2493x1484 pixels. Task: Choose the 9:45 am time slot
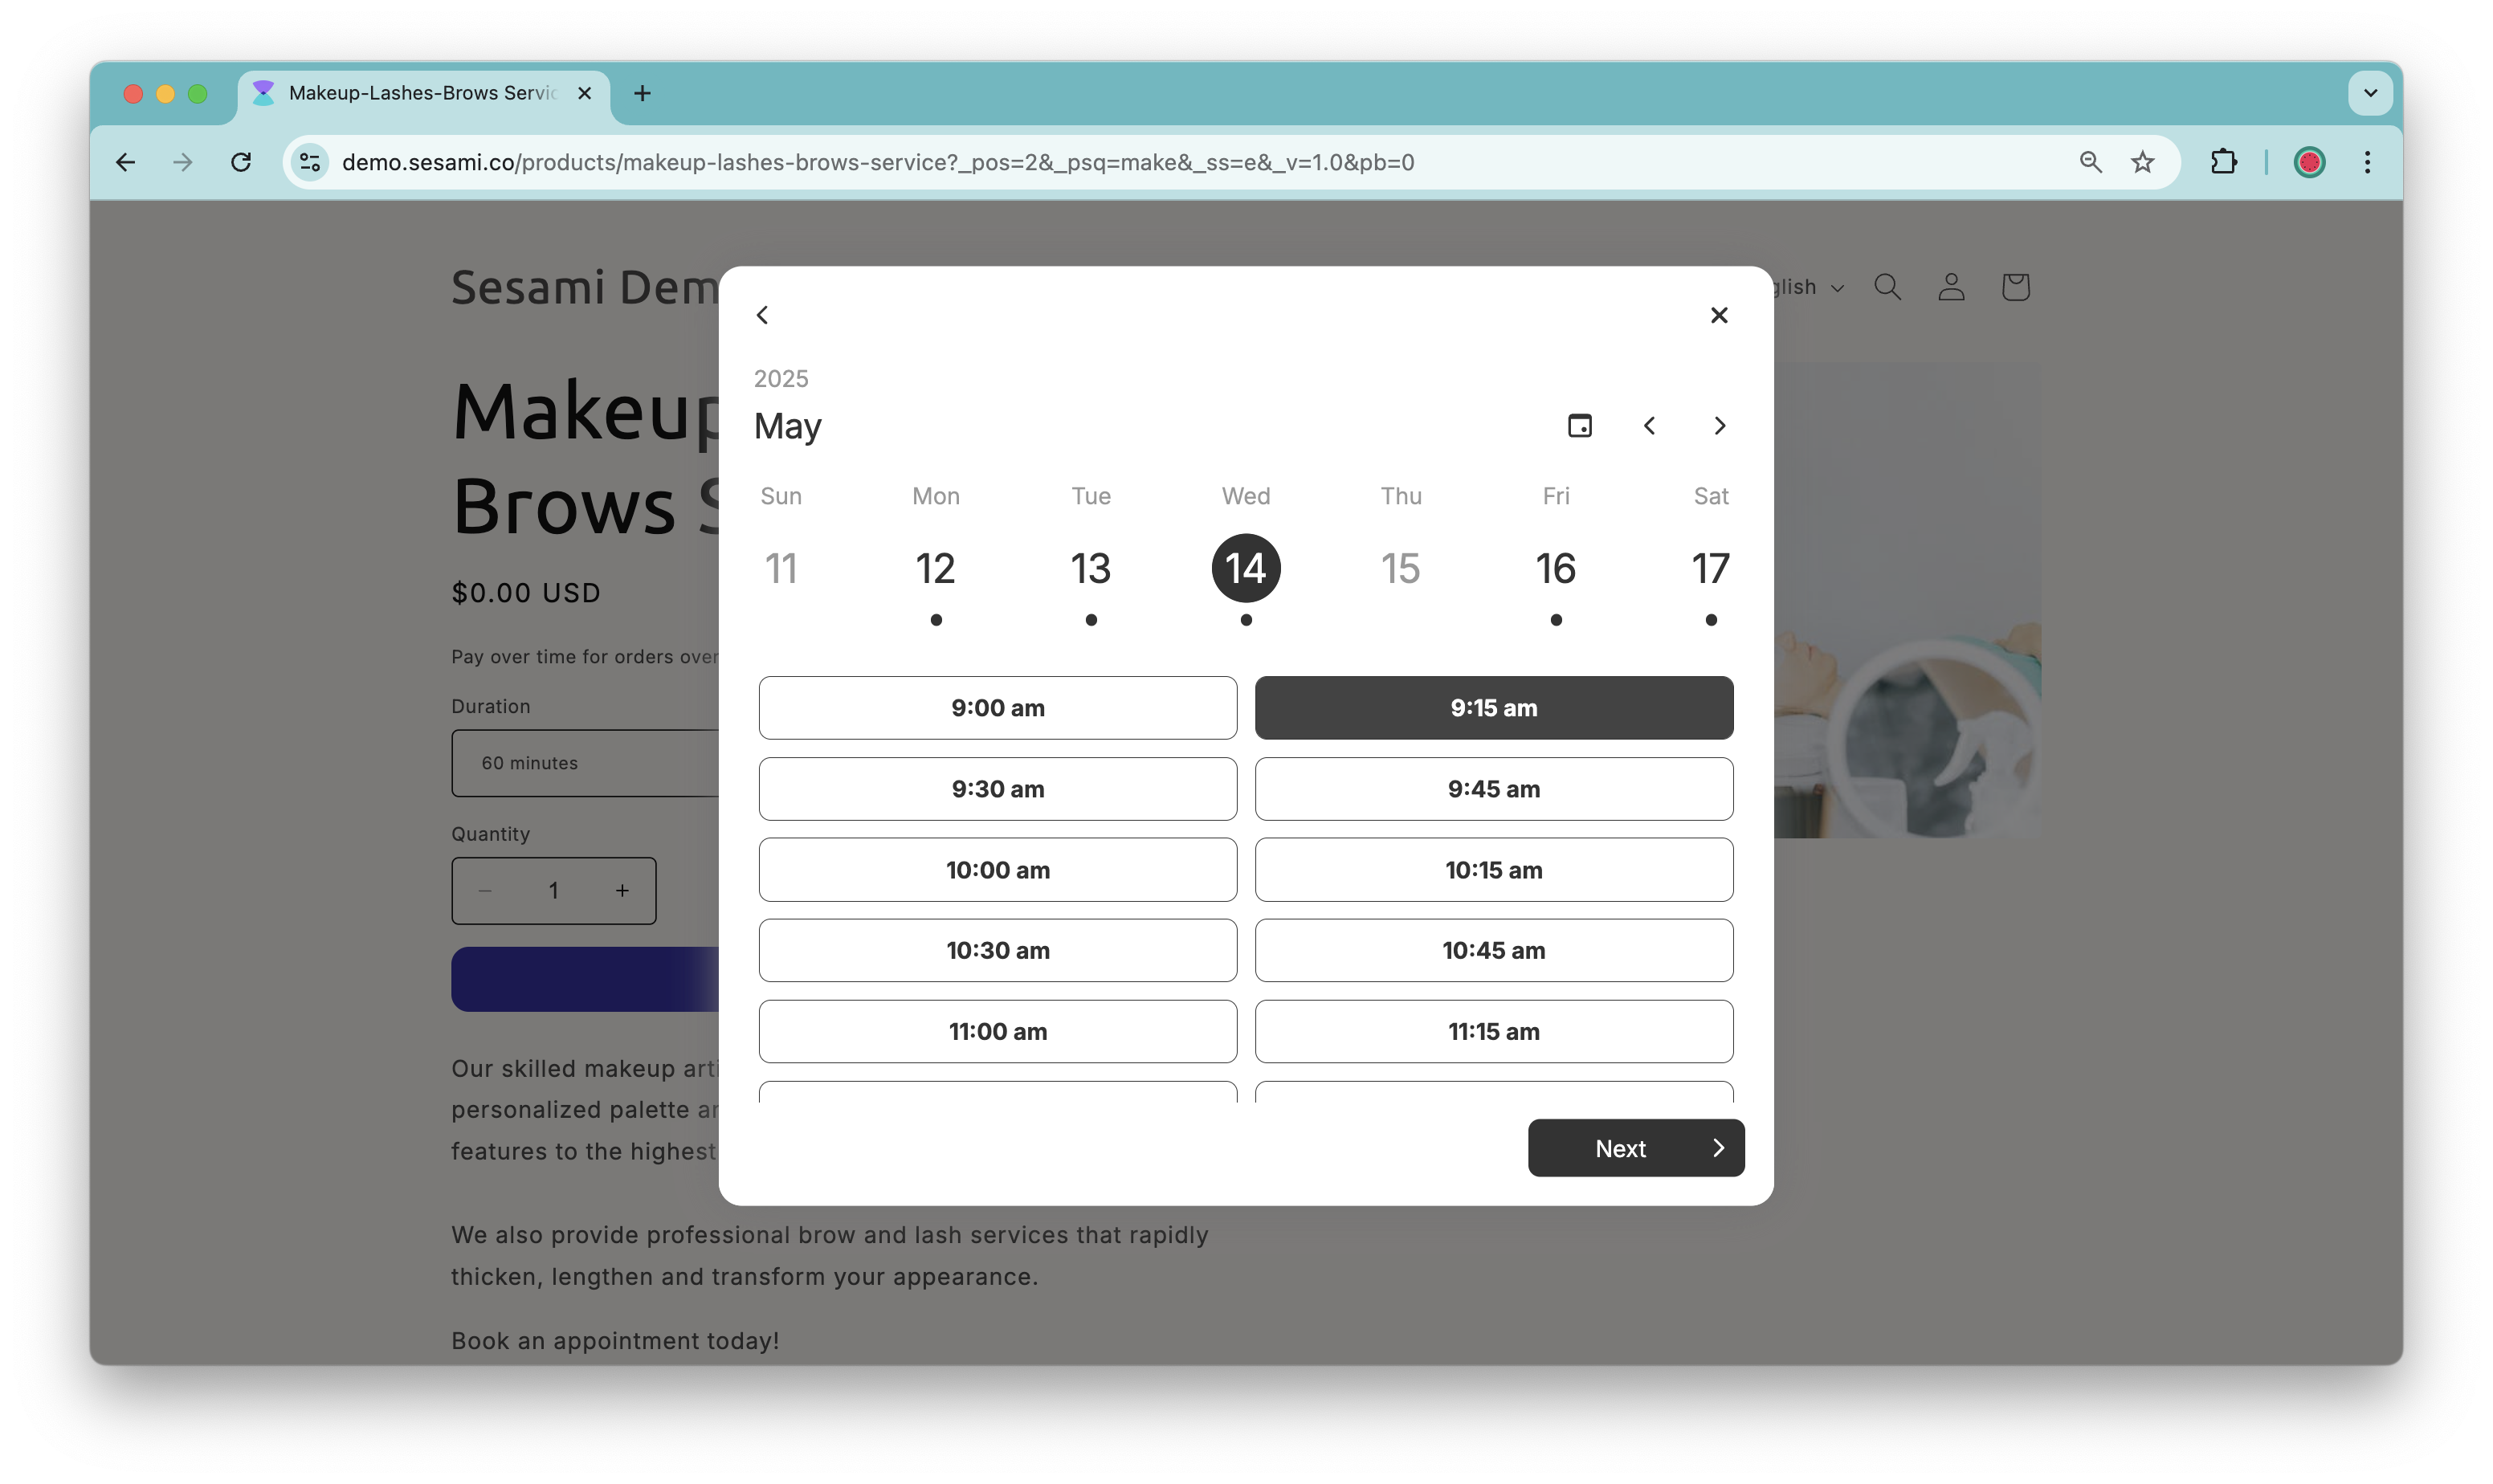coord(1493,789)
